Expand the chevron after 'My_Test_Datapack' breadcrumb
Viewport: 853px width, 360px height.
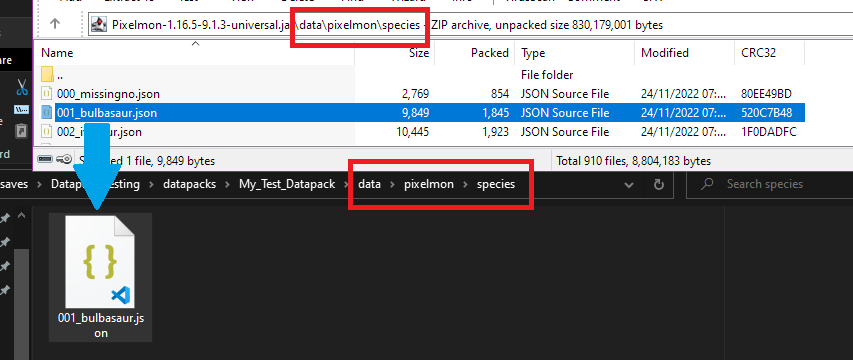pyautogui.click(x=347, y=184)
